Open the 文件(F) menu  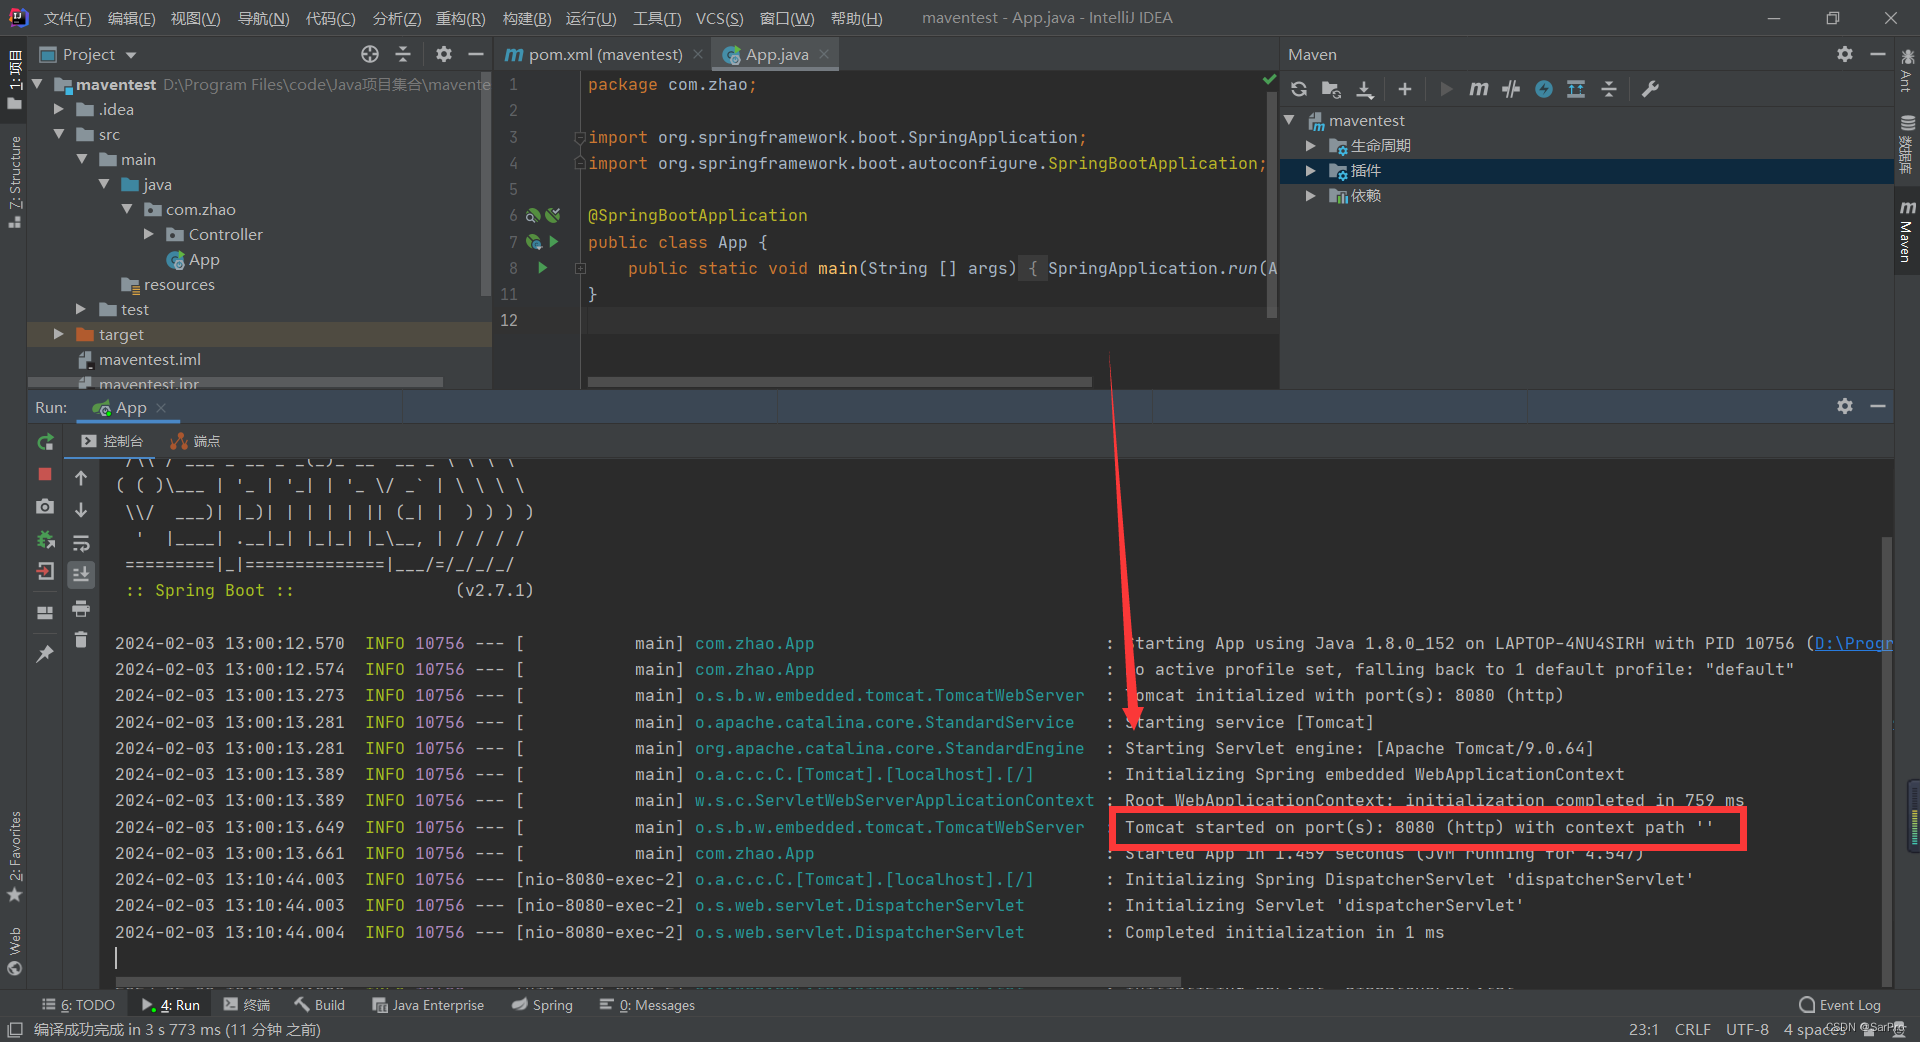point(68,18)
